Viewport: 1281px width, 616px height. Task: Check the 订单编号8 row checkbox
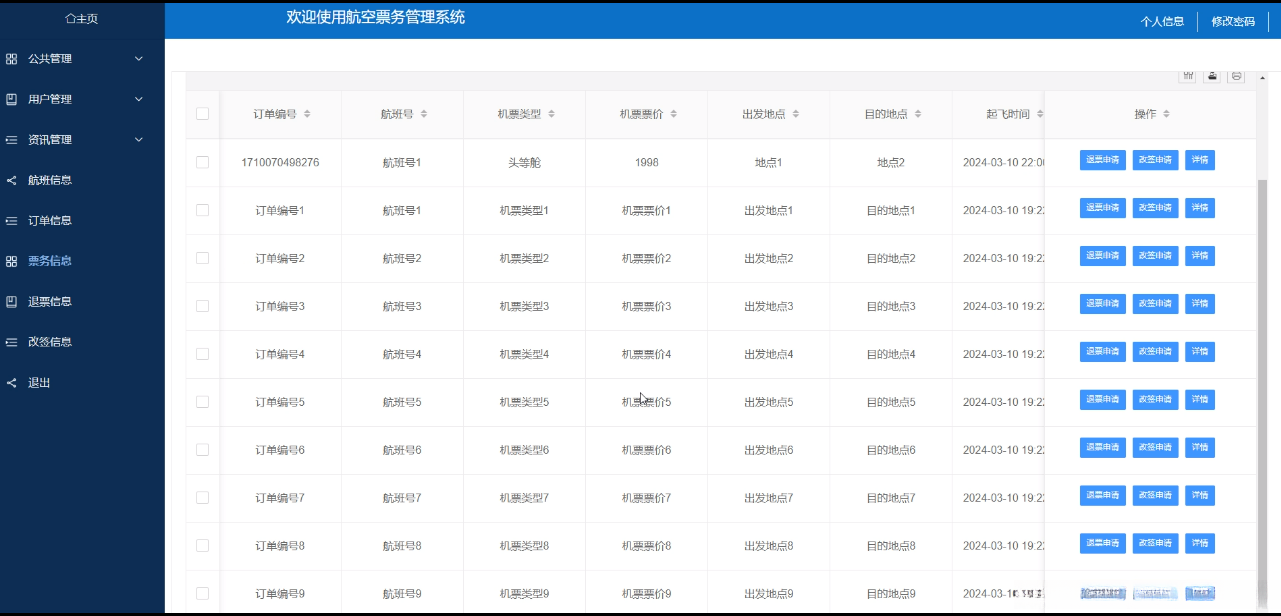[x=203, y=546]
